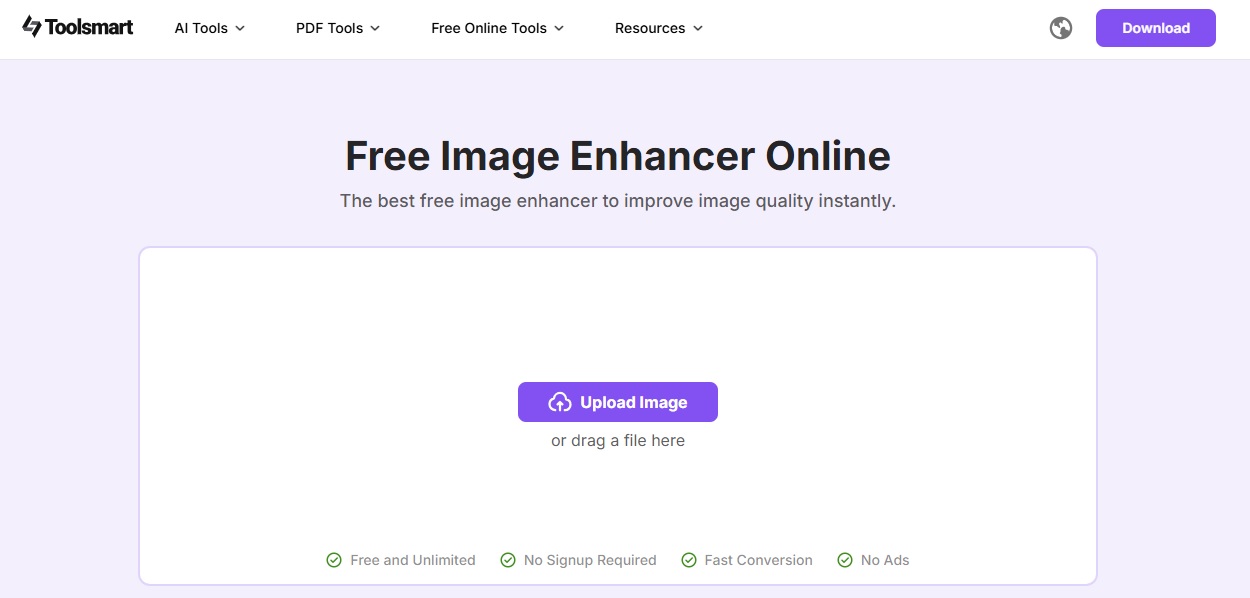Click the Toolsmart logo

pos(77,27)
